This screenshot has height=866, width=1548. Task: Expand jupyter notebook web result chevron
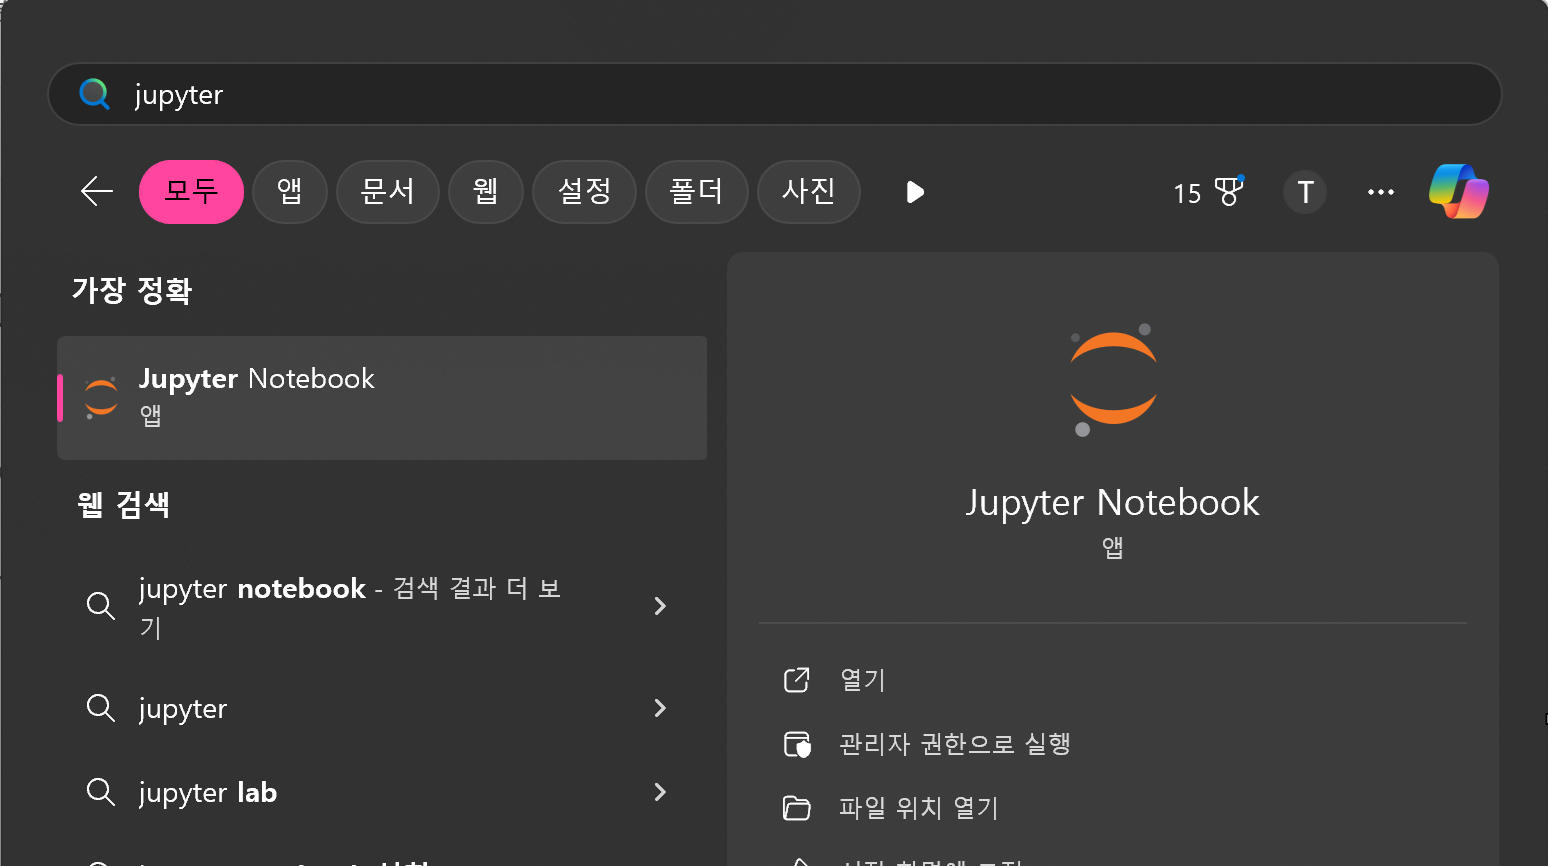[x=660, y=606]
